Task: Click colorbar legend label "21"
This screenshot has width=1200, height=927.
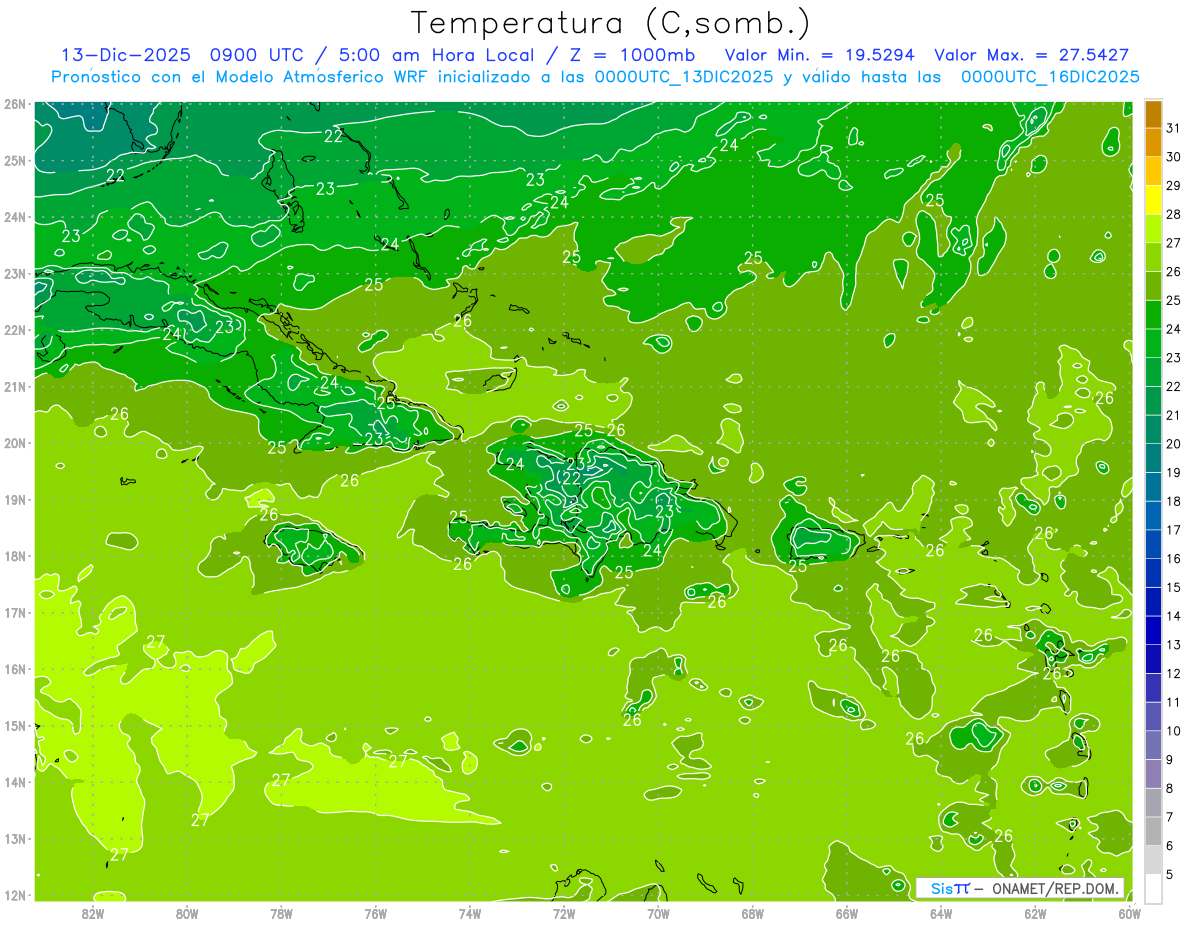Action: point(1174,414)
